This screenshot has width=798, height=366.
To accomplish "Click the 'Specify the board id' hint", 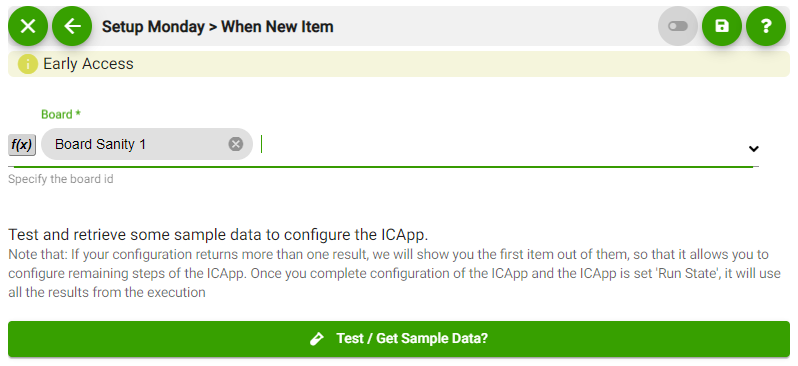I will click(x=61, y=179).
